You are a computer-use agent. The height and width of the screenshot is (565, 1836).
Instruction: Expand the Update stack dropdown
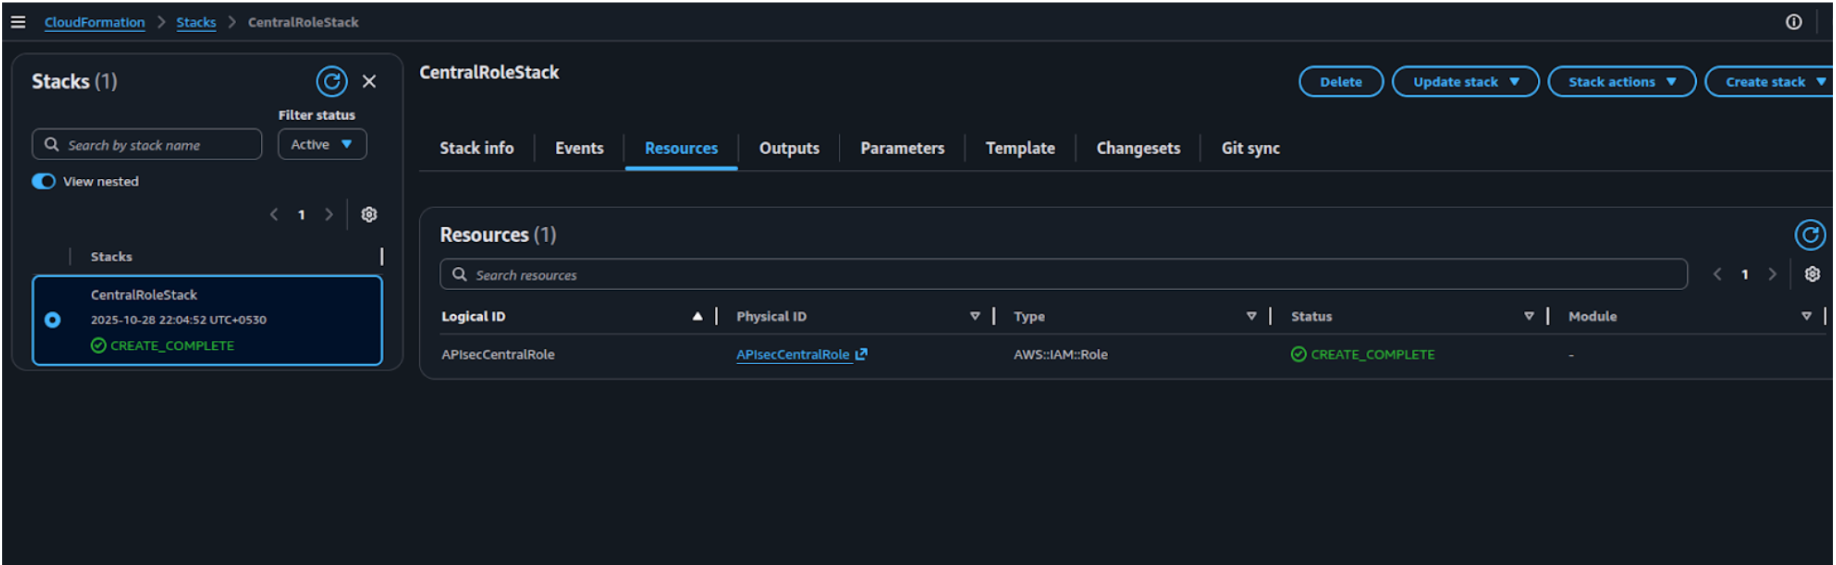[1465, 82]
